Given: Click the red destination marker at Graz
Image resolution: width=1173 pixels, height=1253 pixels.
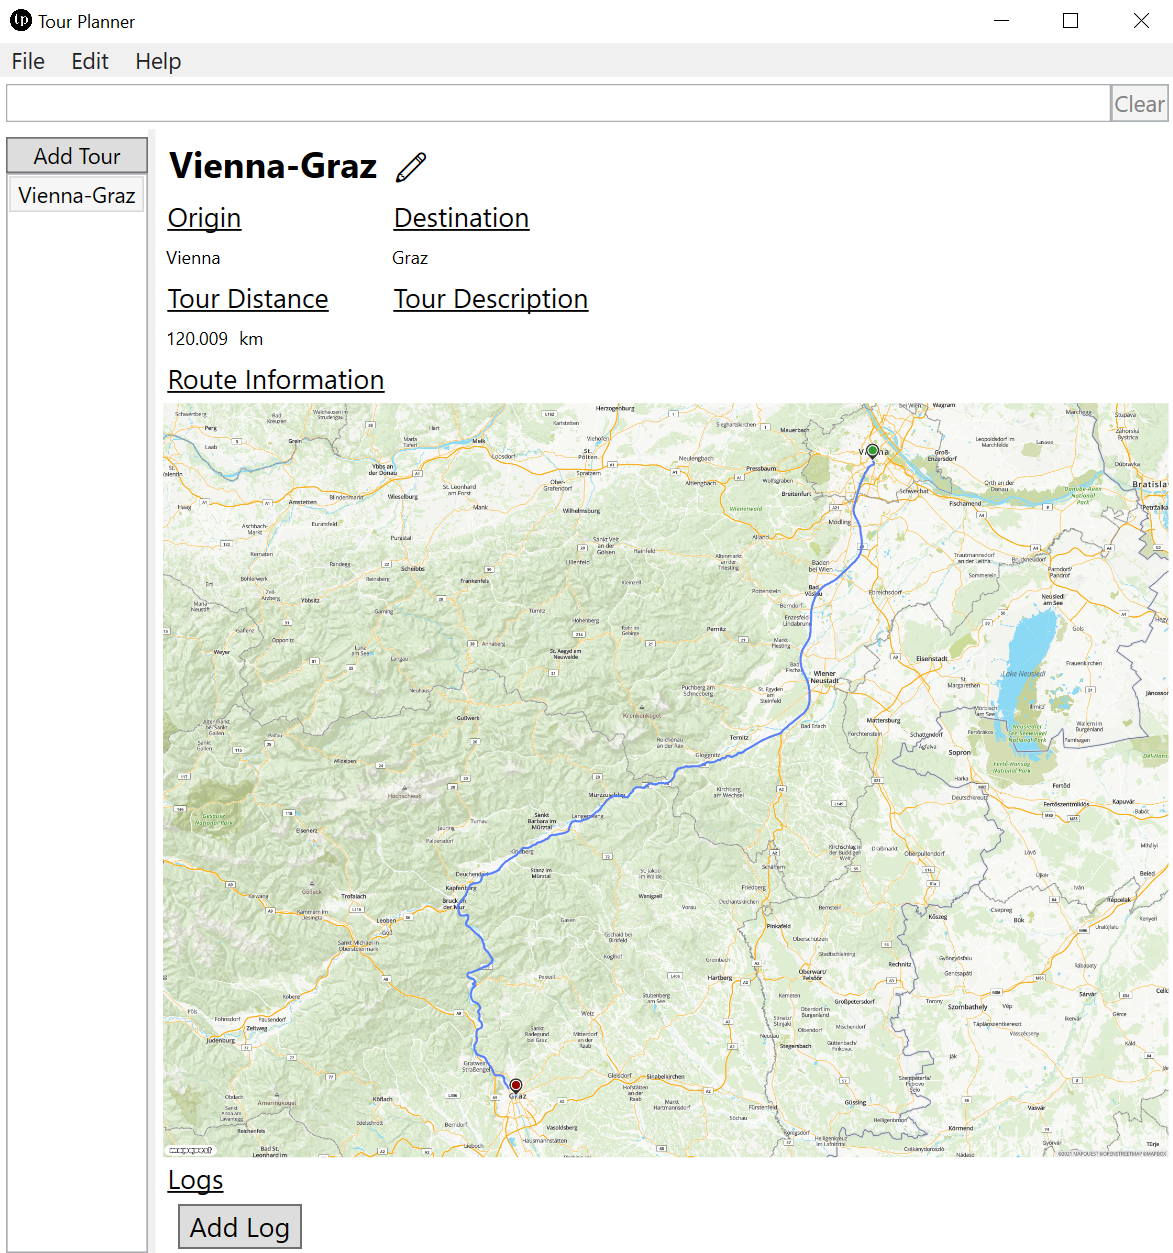Looking at the screenshot, I should [x=516, y=1085].
